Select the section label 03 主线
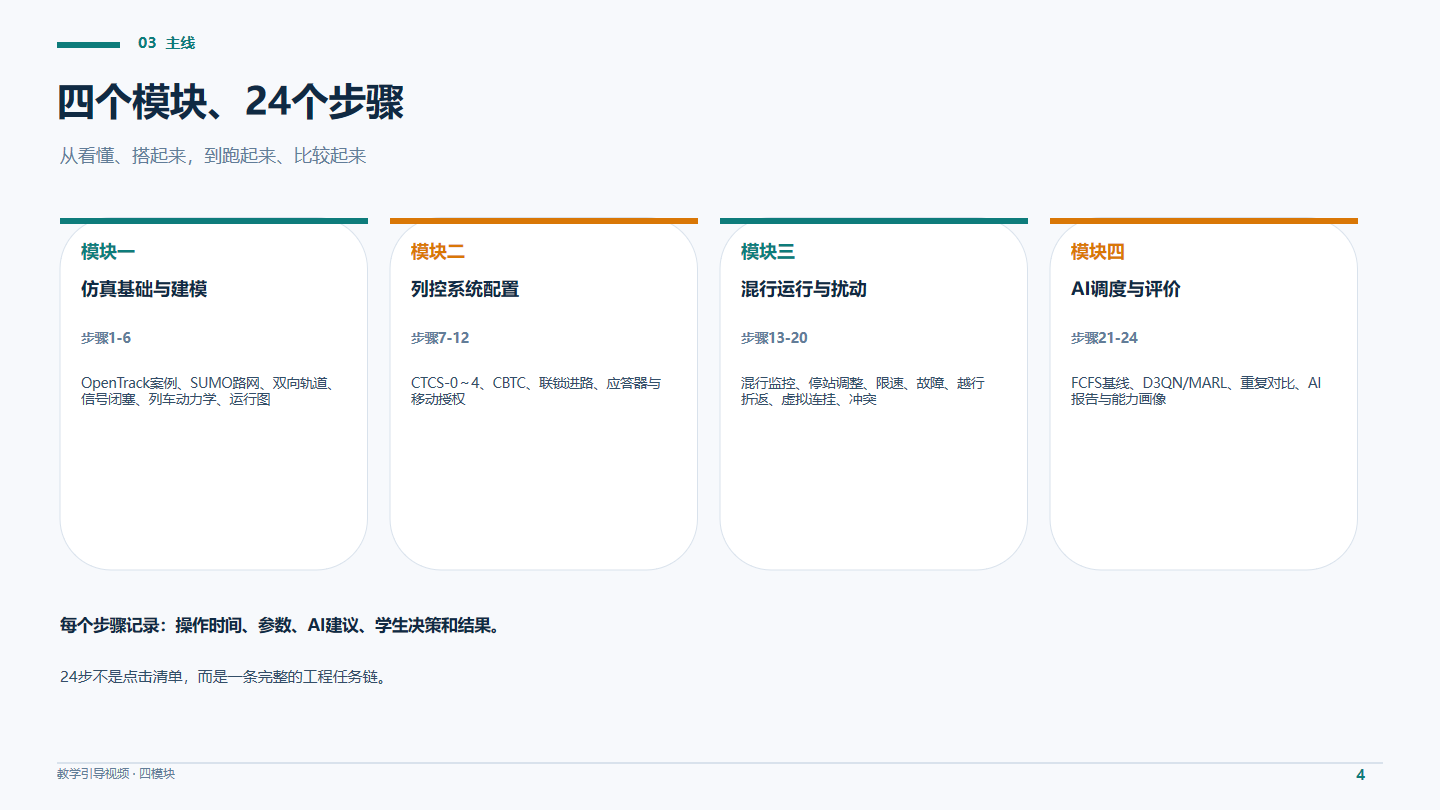Viewport: 1440px width, 810px height. pos(166,43)
